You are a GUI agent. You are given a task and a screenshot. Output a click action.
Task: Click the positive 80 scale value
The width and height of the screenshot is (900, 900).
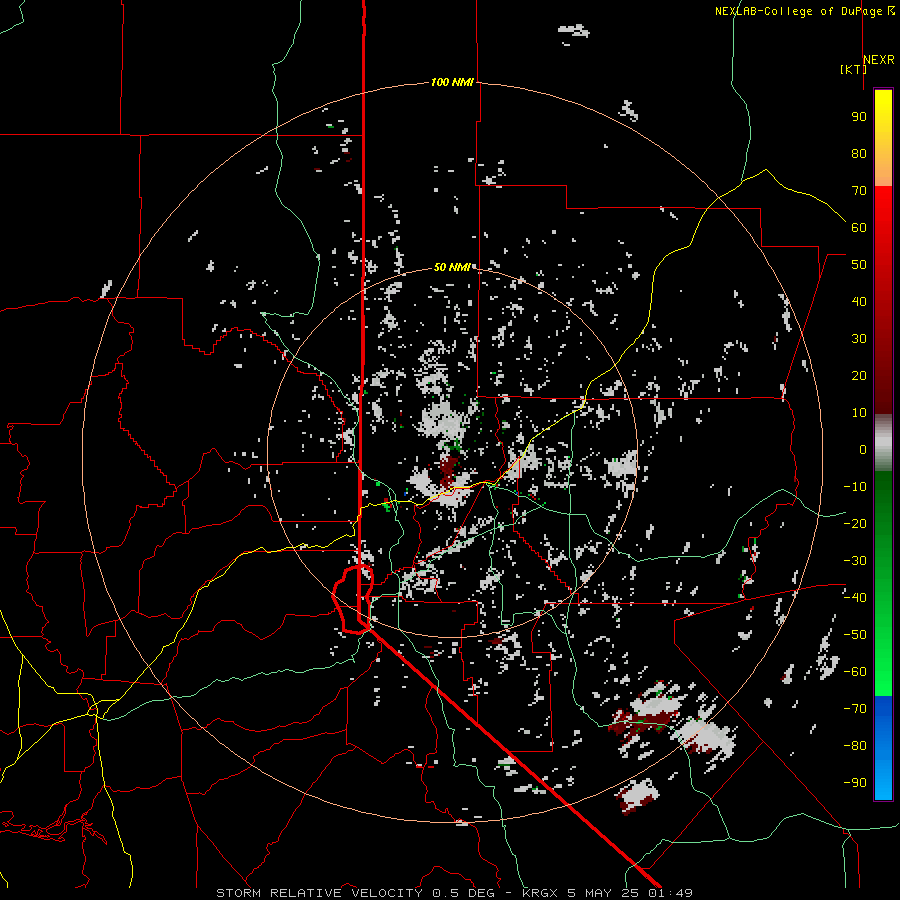pyautogui.click(x=859, y=154)
